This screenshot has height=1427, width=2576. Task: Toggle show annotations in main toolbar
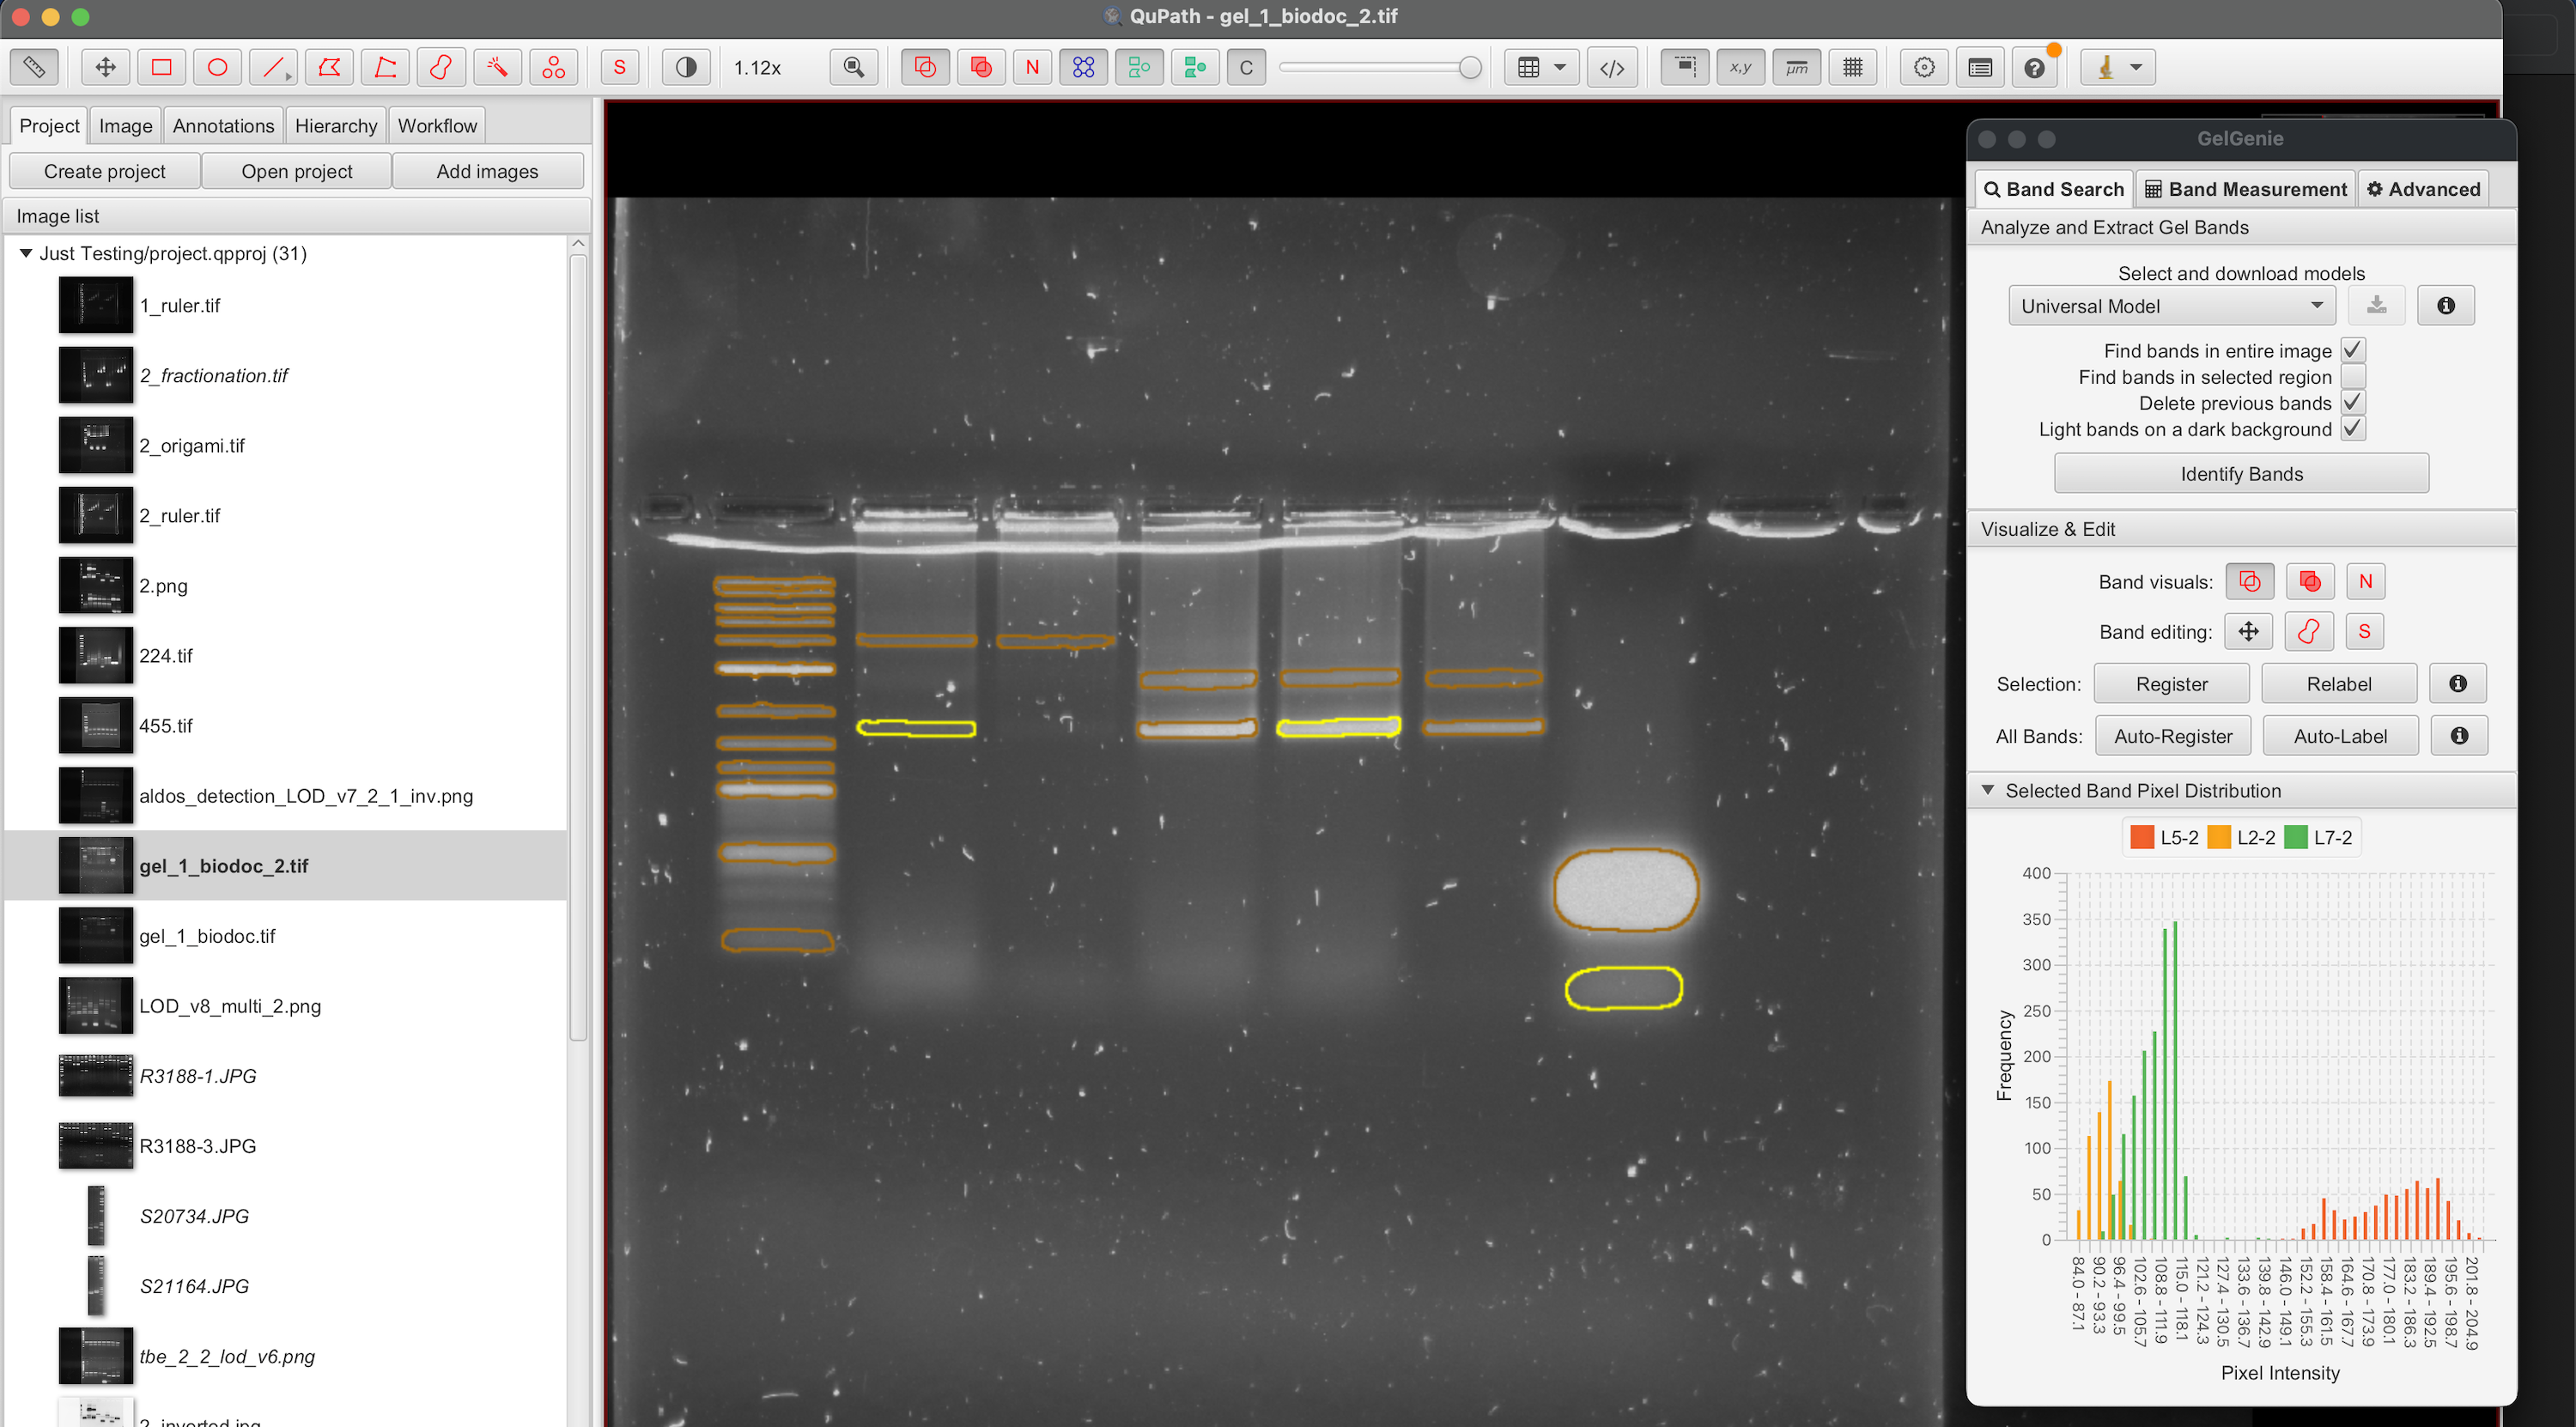tap(925, 67)
